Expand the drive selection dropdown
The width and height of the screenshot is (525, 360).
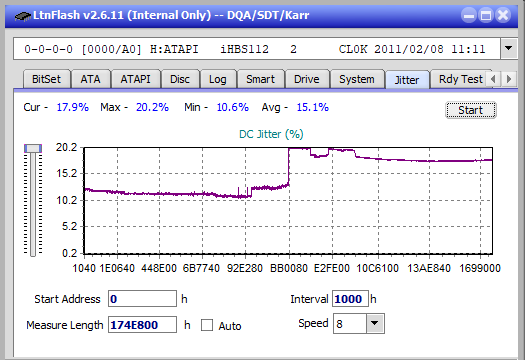tap(508, 49)
